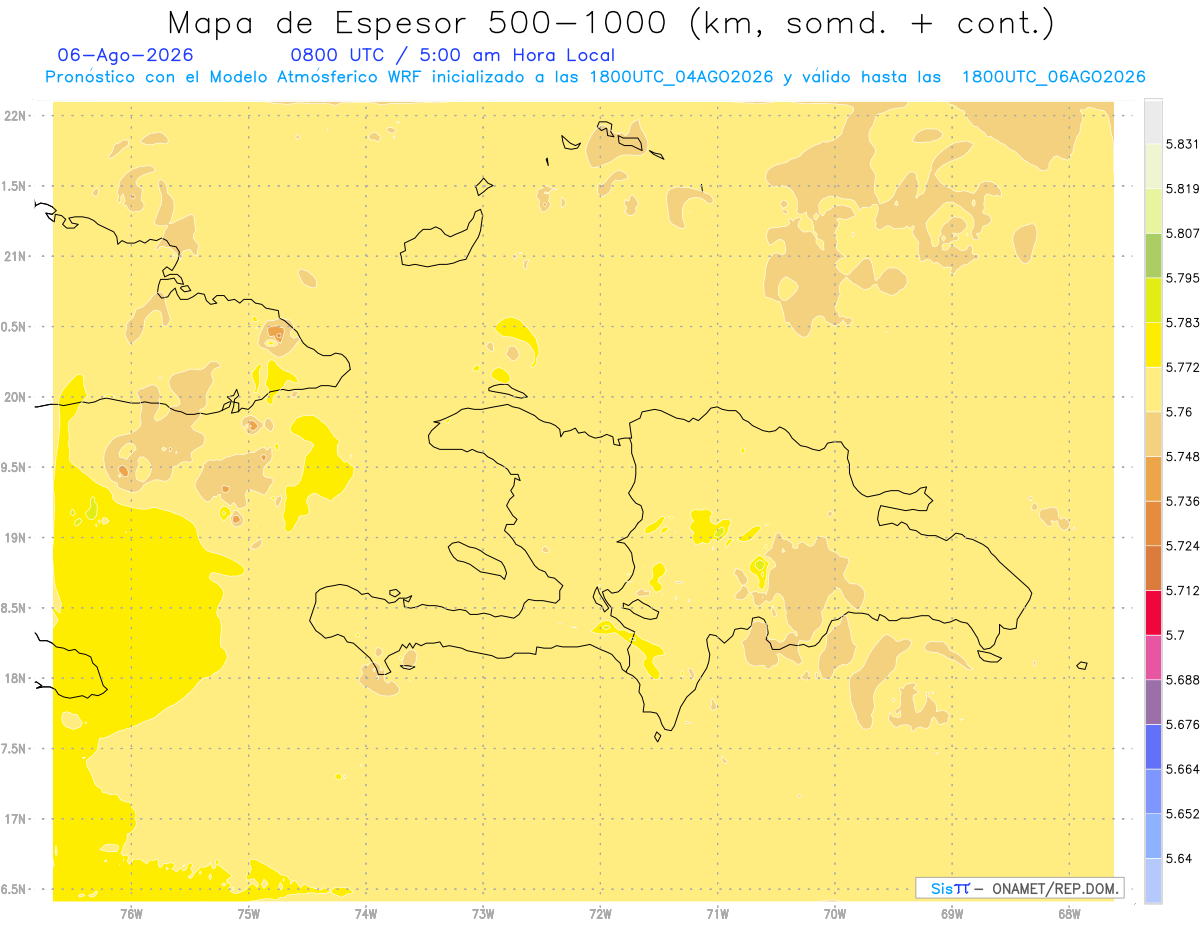The height and width of the screenshot is (927, 1200).
Task: Click the '73W' longitude label
Action: (x=483, y=914)
